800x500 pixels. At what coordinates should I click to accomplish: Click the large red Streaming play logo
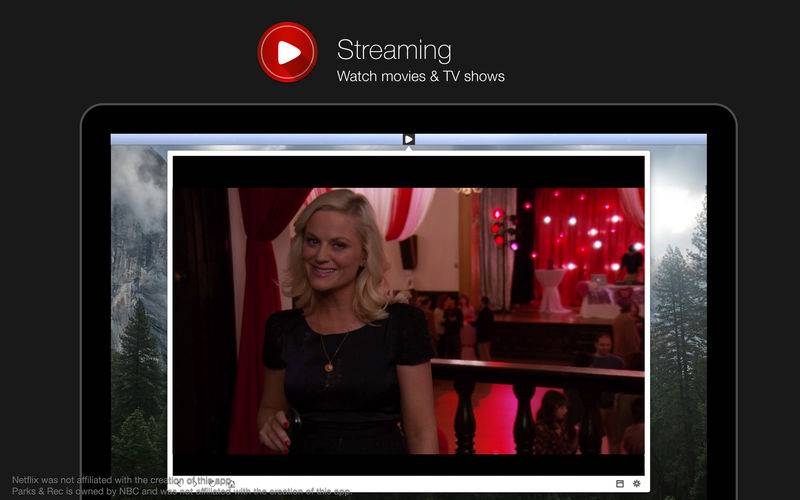click(x=287, y=52)
